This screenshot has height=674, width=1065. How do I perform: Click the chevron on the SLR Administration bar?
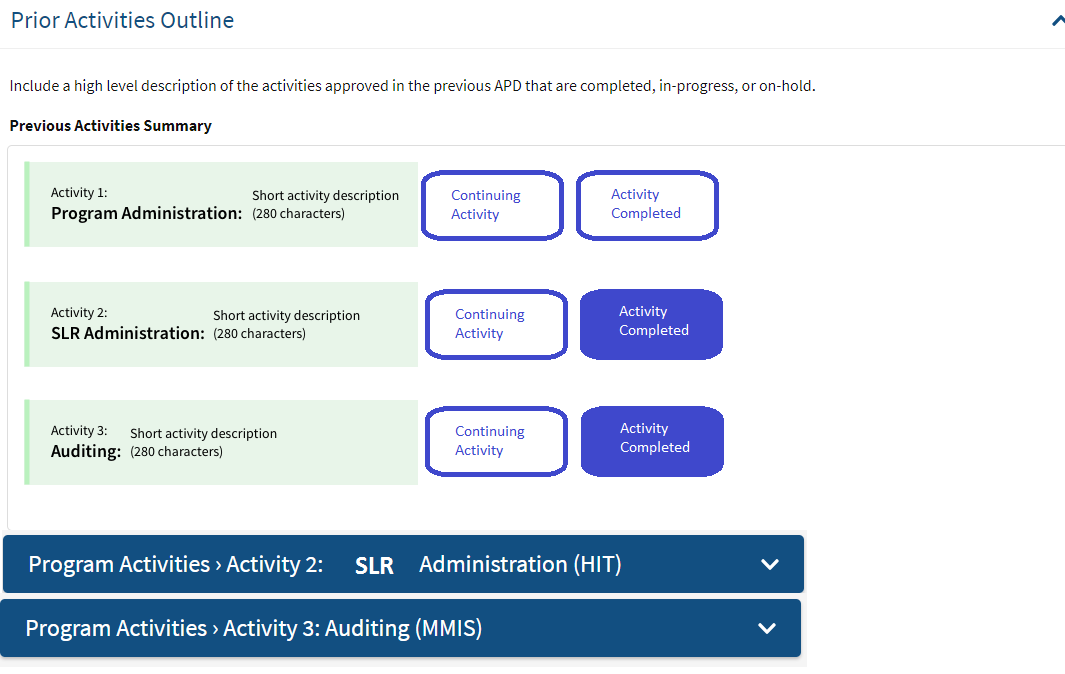click(770, 564)
